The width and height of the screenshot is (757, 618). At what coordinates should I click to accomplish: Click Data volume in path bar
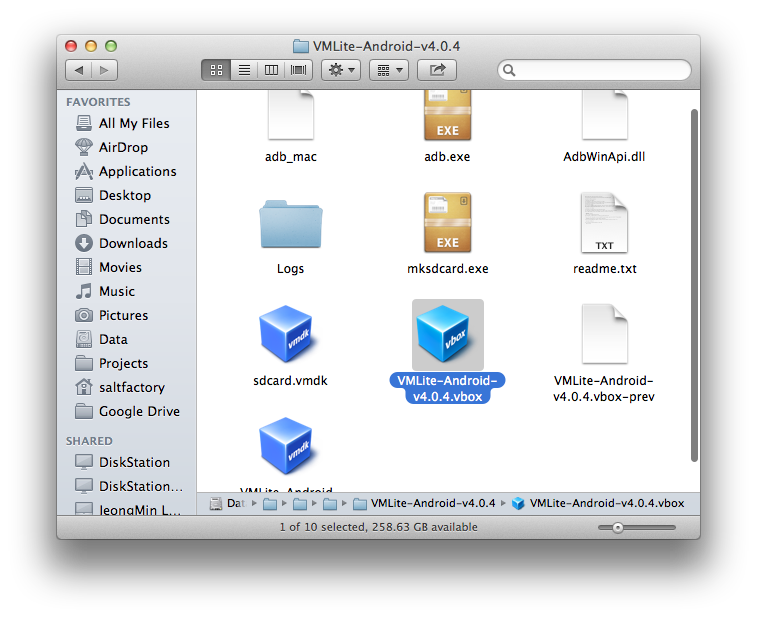coord(228,504)
